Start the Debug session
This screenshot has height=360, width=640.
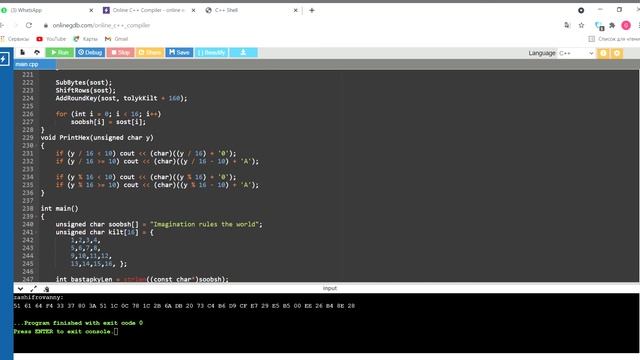coord(90,53)
